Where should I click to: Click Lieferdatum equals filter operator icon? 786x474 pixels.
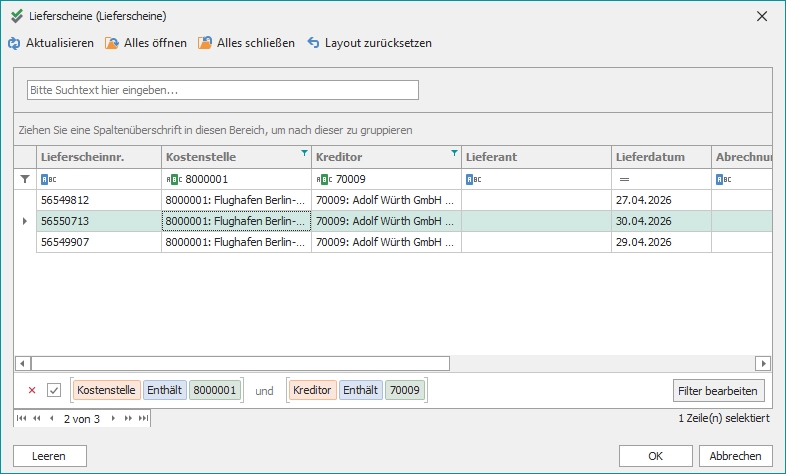624,179
